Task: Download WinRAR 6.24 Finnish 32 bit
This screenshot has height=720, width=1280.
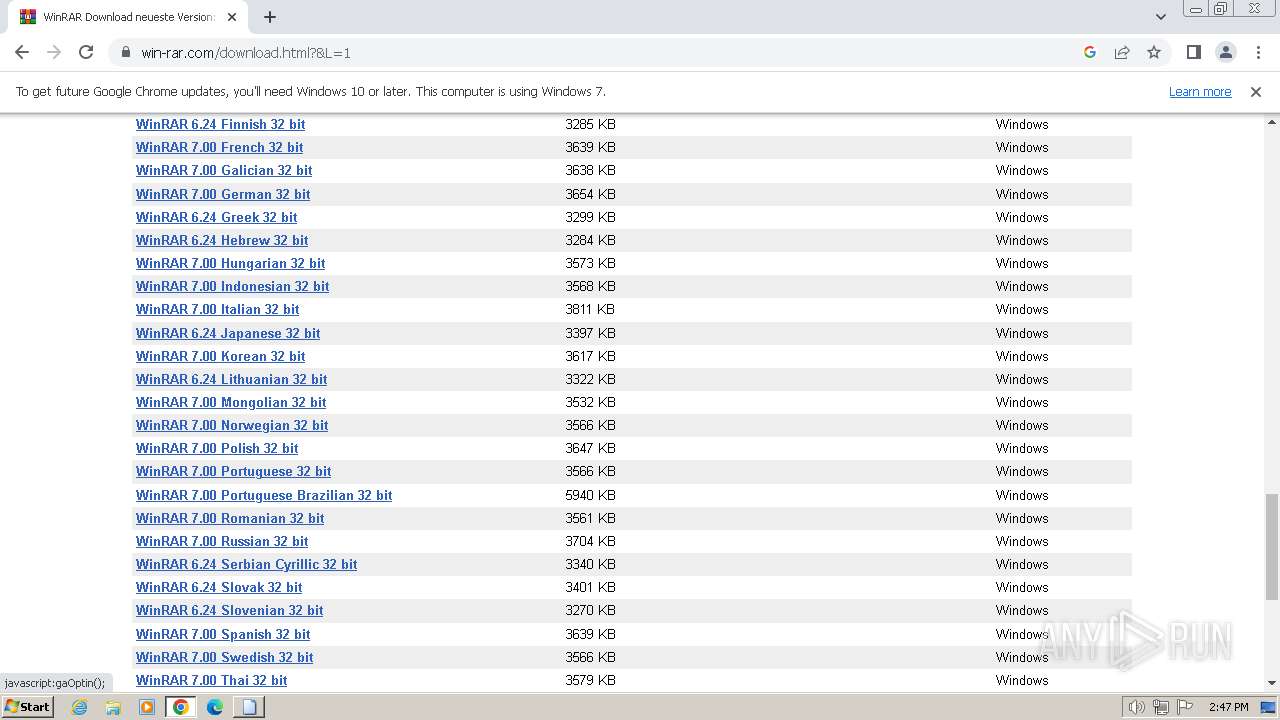Action: click(x=220, y=124)
